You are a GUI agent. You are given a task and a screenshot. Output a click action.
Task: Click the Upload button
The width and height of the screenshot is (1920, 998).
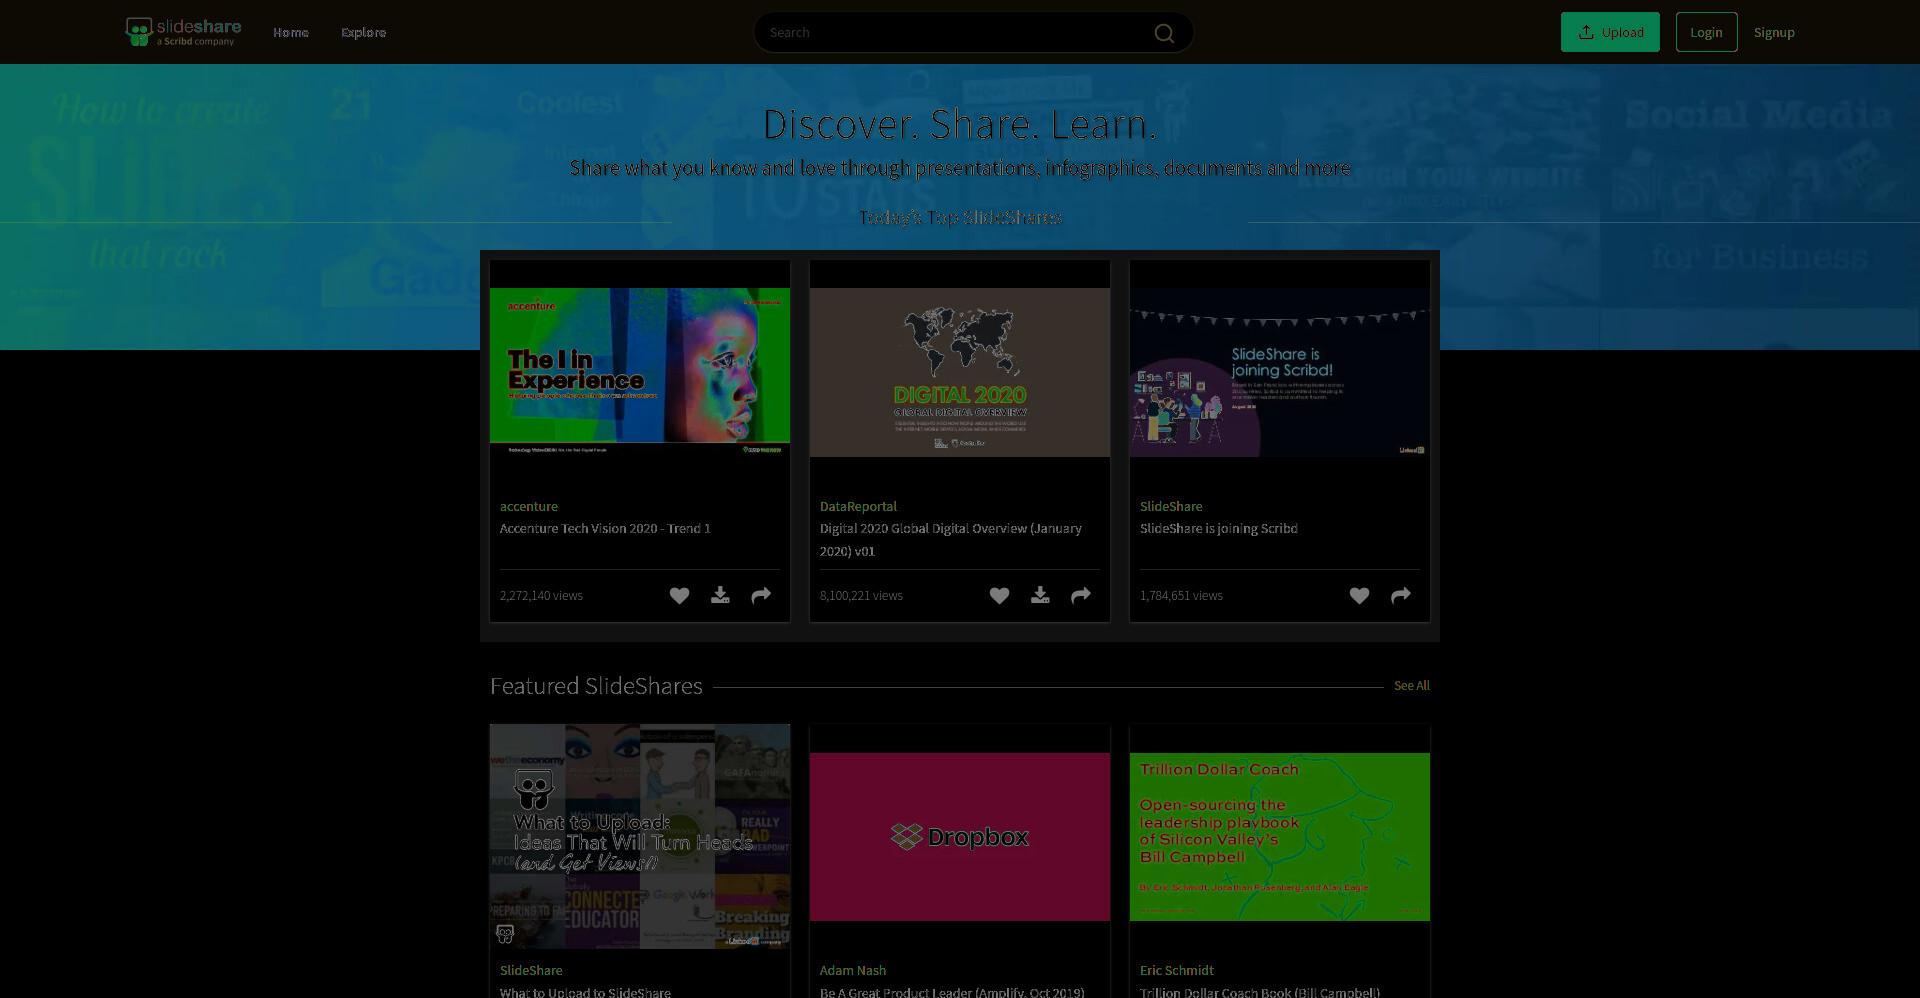tap(1610, 32)
